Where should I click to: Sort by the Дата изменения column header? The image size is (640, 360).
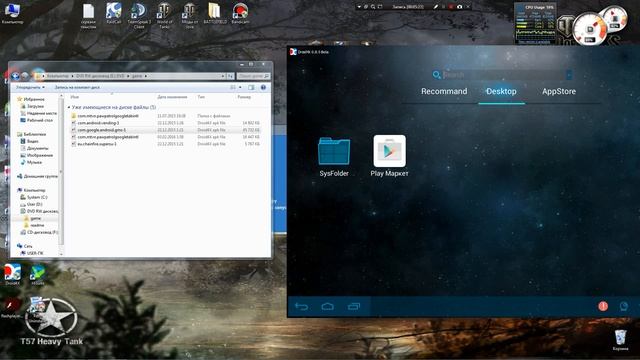172,97
